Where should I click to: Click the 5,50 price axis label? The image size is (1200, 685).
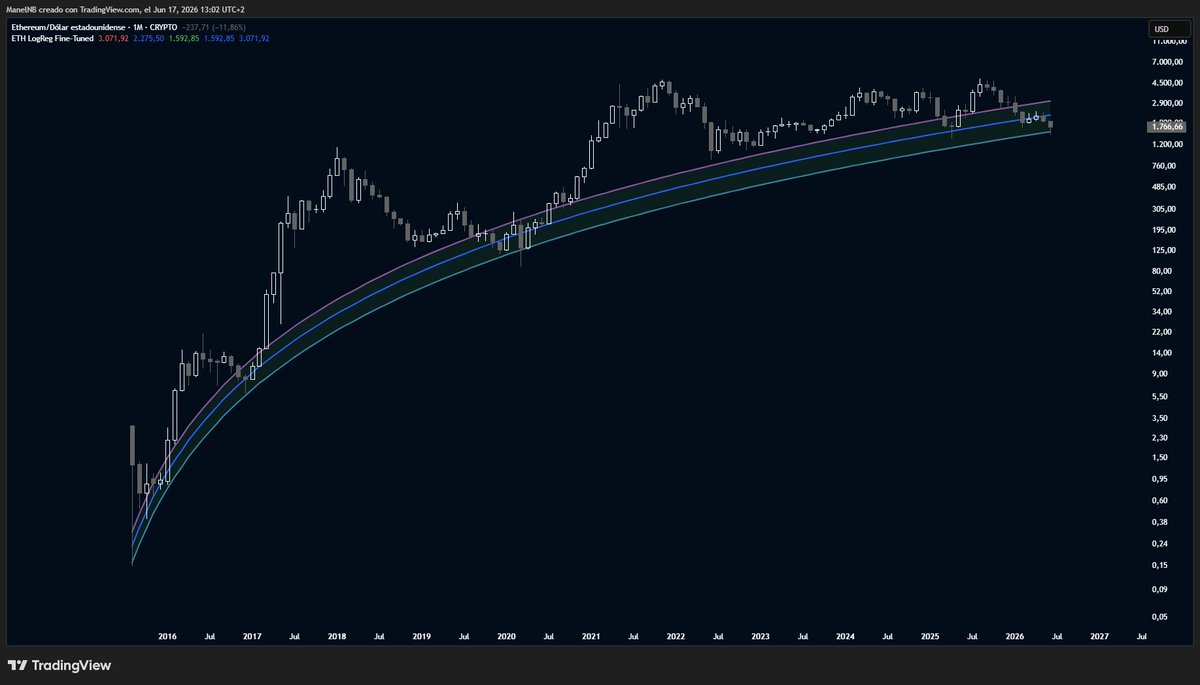pos(1161,396)
